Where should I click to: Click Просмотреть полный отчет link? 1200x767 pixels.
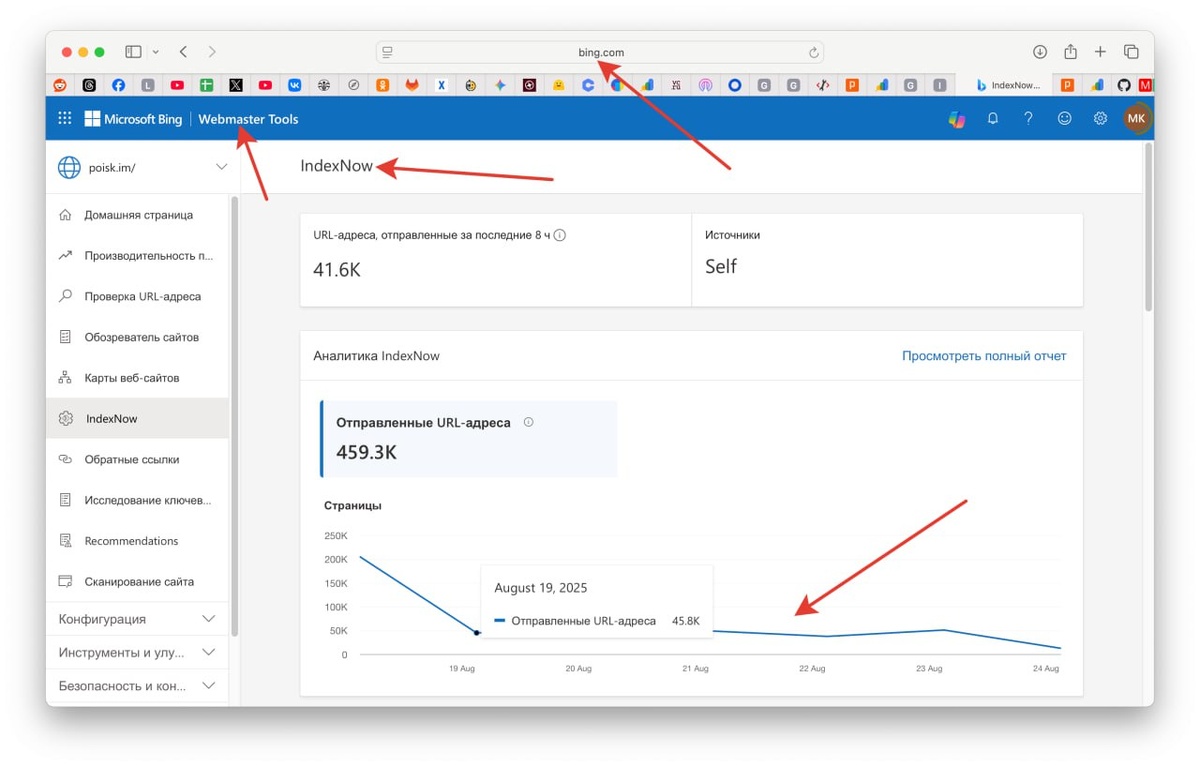984,356
